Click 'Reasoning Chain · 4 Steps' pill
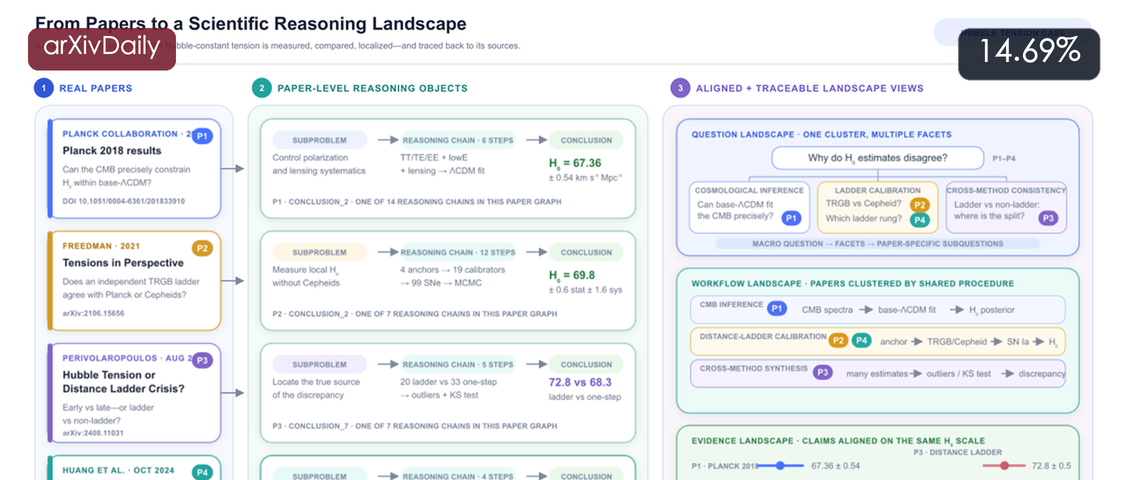1128x480 pixels. 458,475
